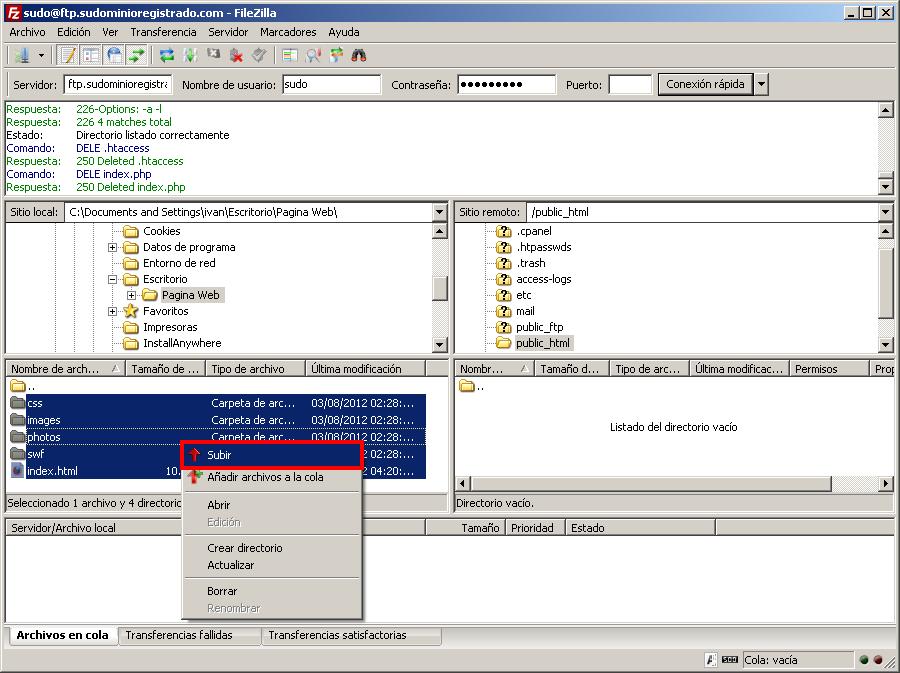Click the cancel current operation icon

pos(214,55)
